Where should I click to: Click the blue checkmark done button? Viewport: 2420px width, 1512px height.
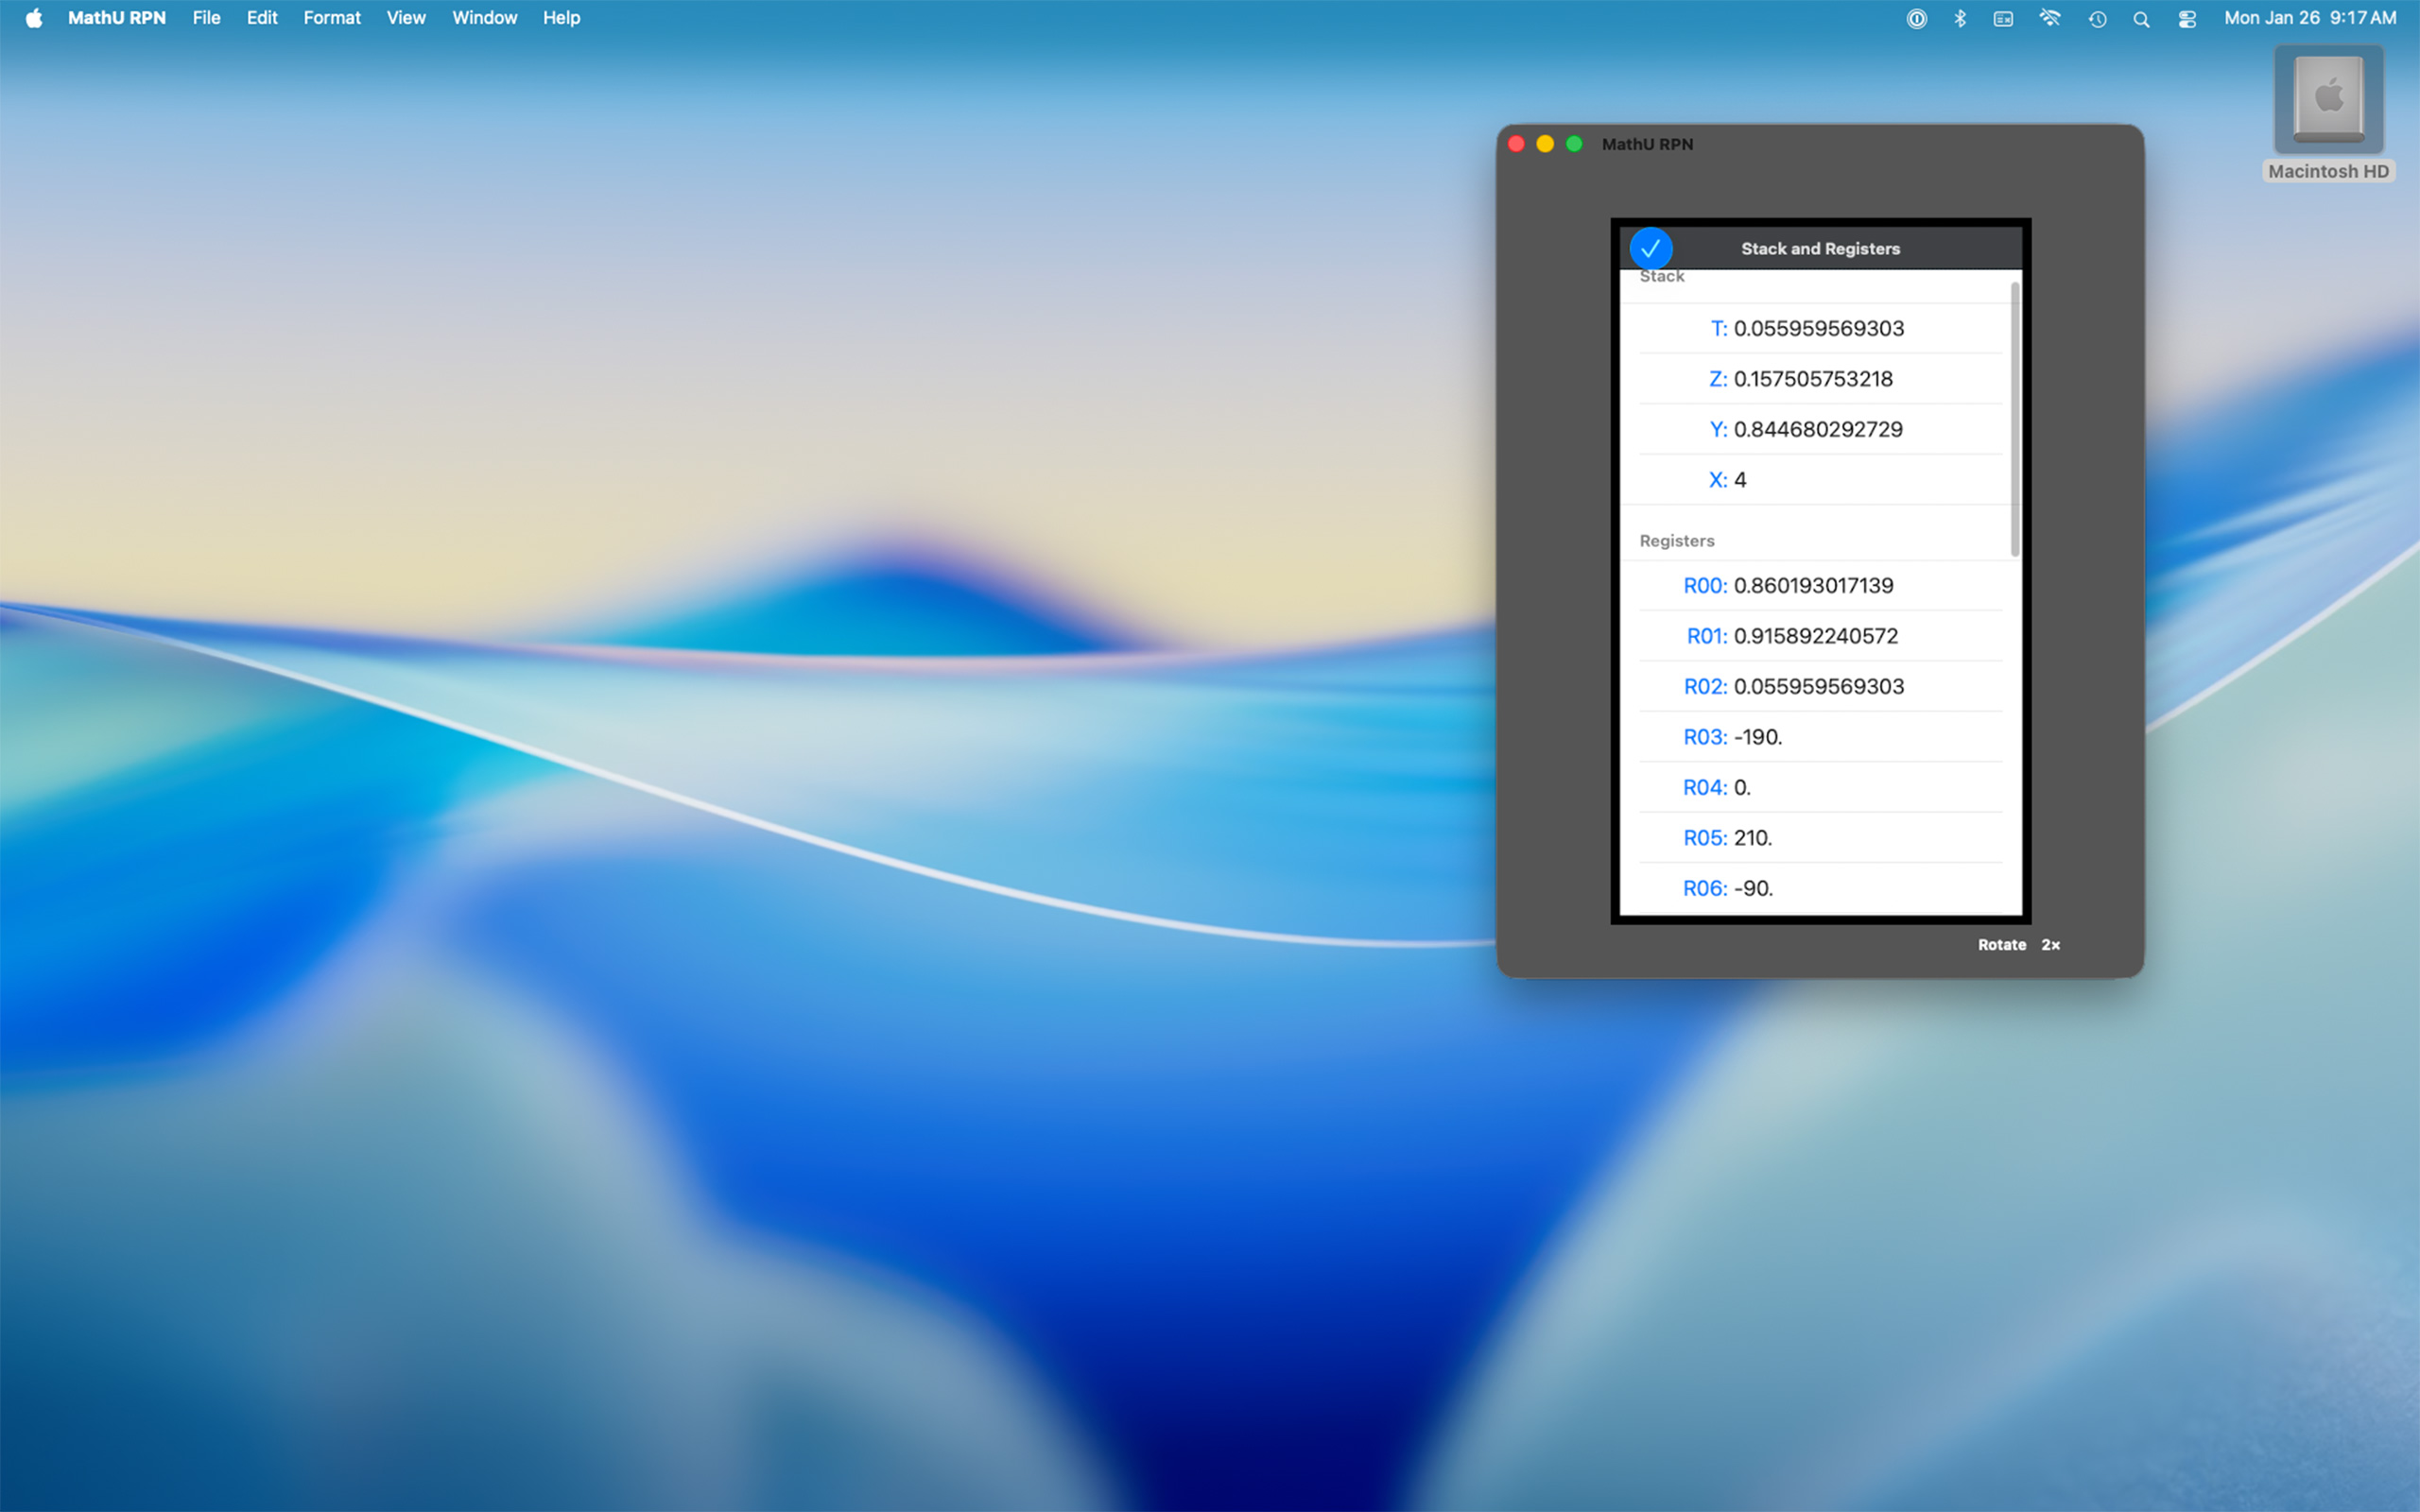click(x=1650, y=248)
